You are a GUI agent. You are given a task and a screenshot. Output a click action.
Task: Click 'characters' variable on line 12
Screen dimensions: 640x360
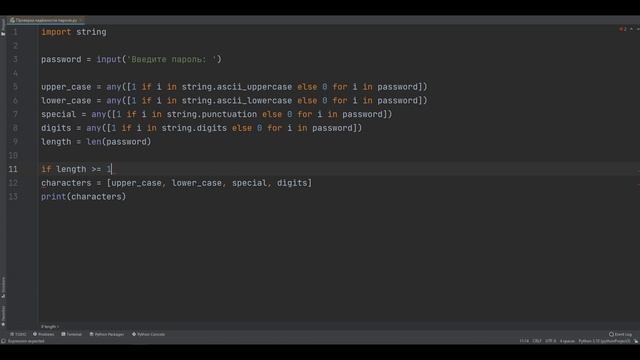click(66, 183)
